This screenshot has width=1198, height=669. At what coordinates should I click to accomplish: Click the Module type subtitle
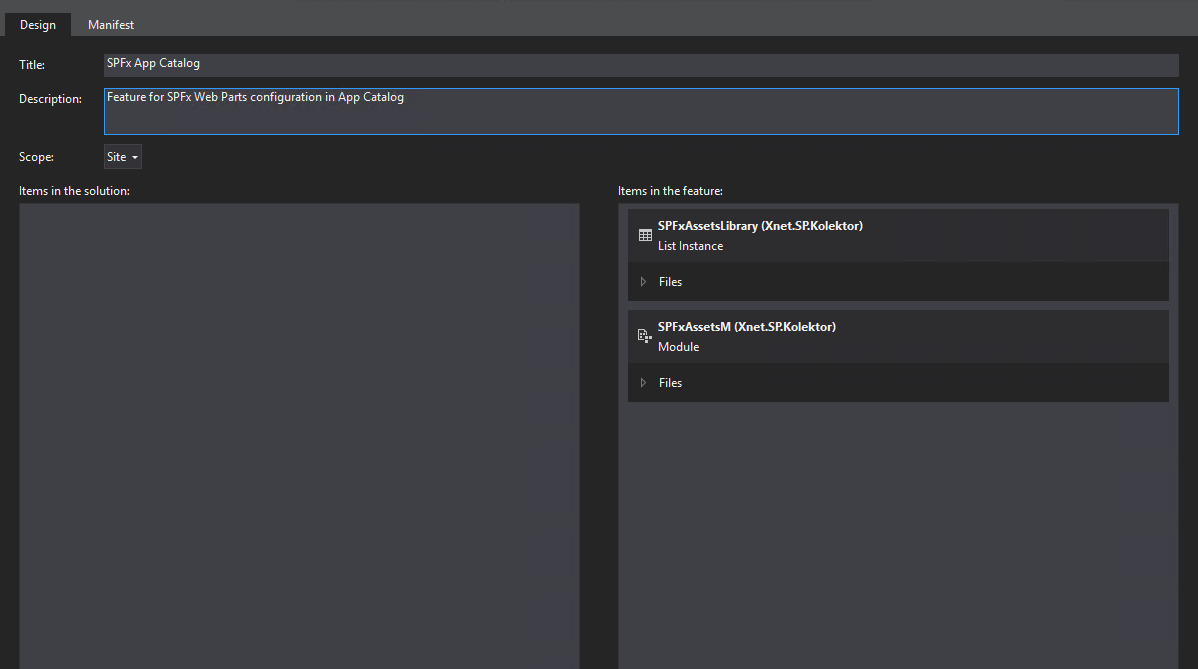coord(678,347)
